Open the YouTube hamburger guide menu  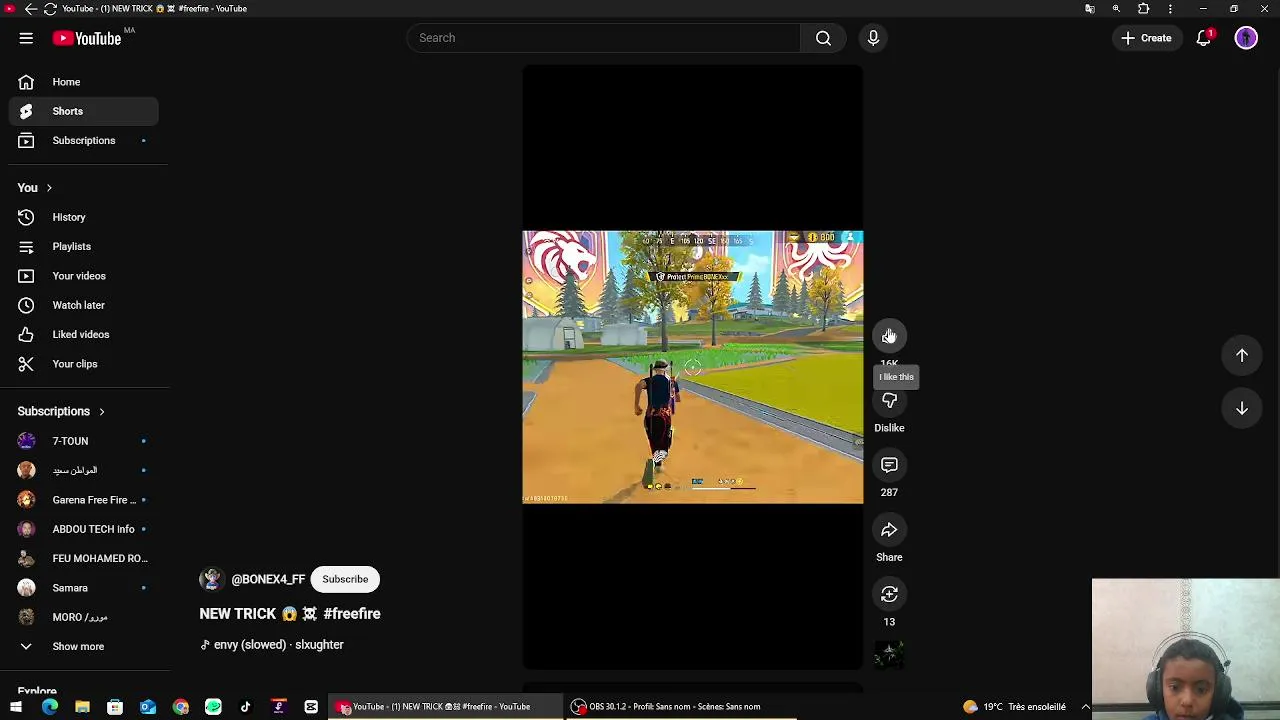click(26, 38)
